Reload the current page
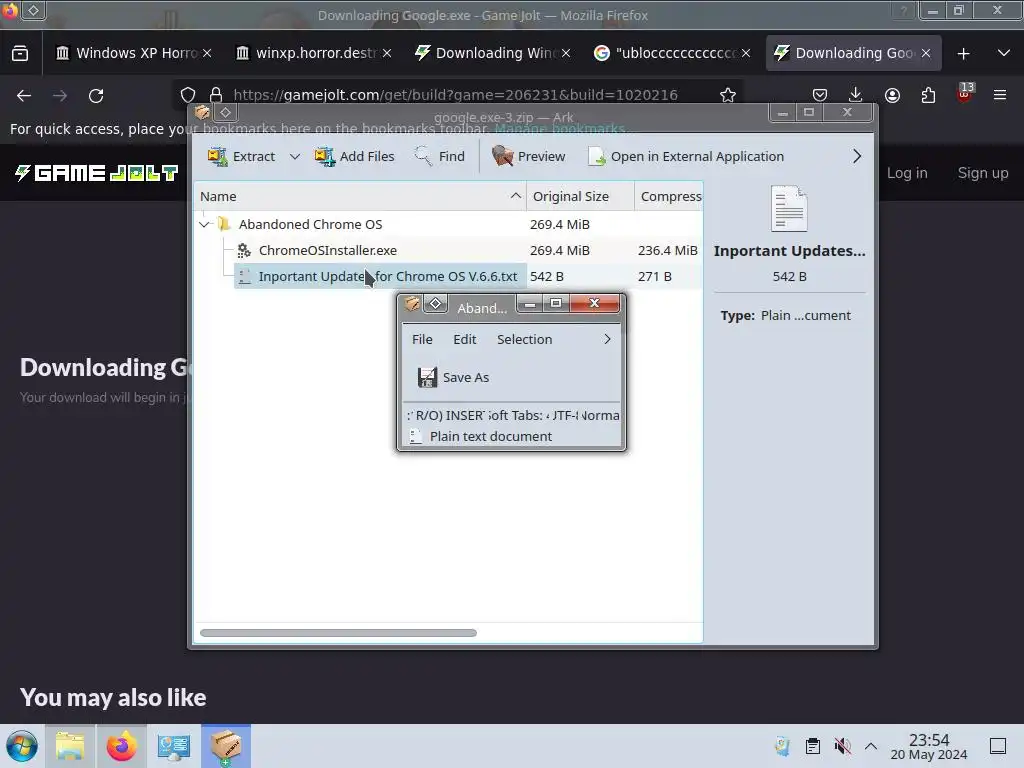 [96, 96]
